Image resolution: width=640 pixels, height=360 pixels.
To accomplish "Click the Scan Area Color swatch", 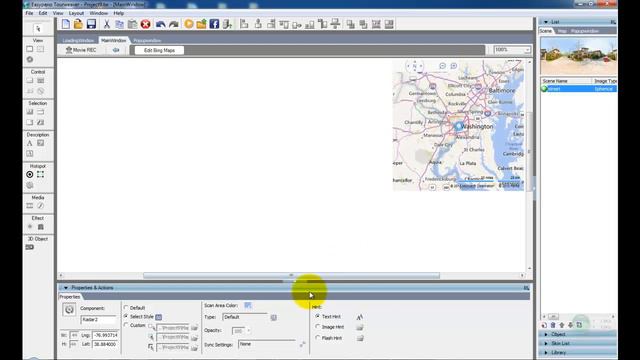I will (x=248, y=305).
